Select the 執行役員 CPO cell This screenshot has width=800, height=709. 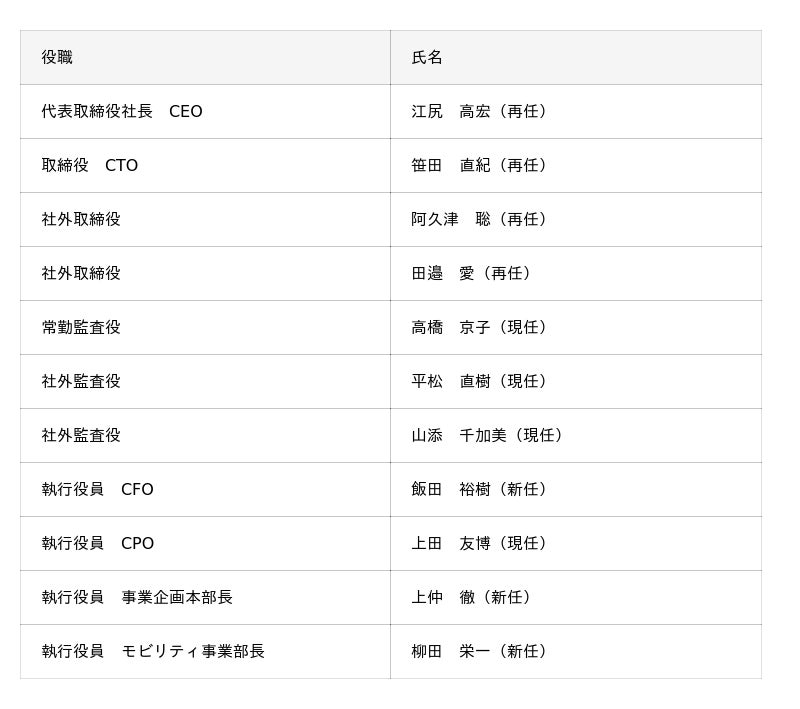click(98, 543)
